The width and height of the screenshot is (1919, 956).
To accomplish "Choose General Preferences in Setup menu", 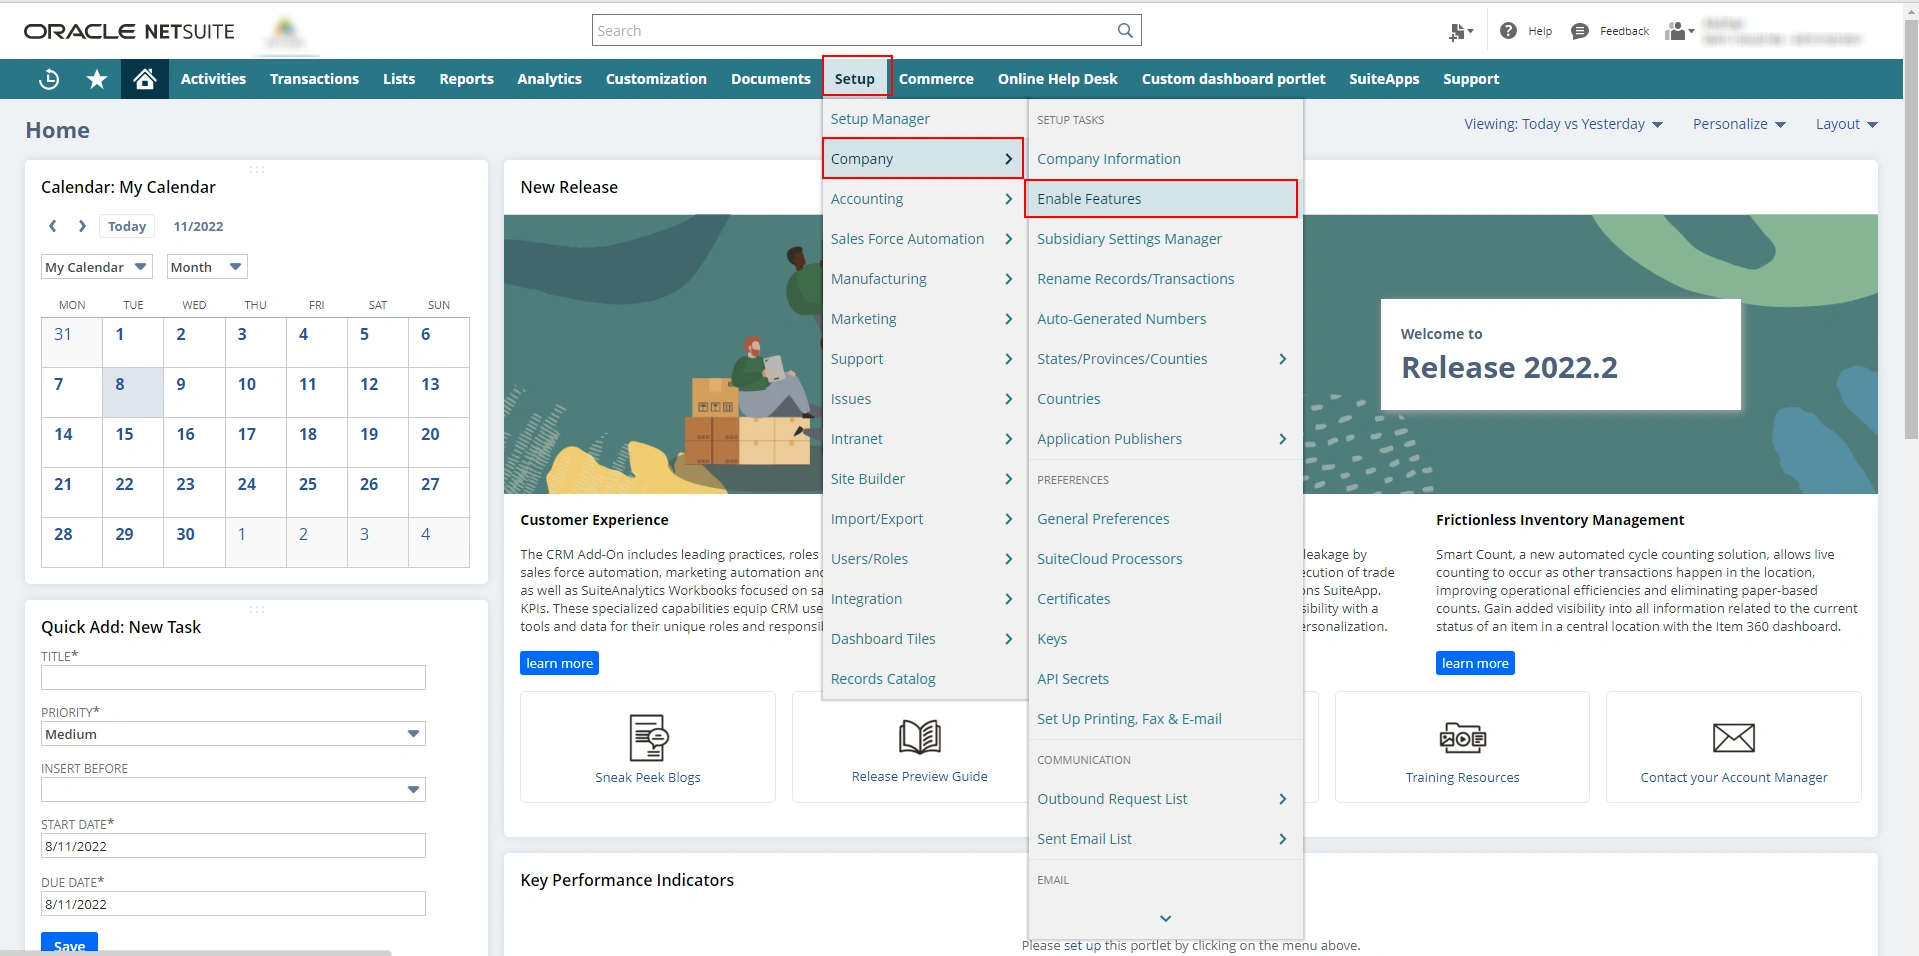I will coord(1103,519).
